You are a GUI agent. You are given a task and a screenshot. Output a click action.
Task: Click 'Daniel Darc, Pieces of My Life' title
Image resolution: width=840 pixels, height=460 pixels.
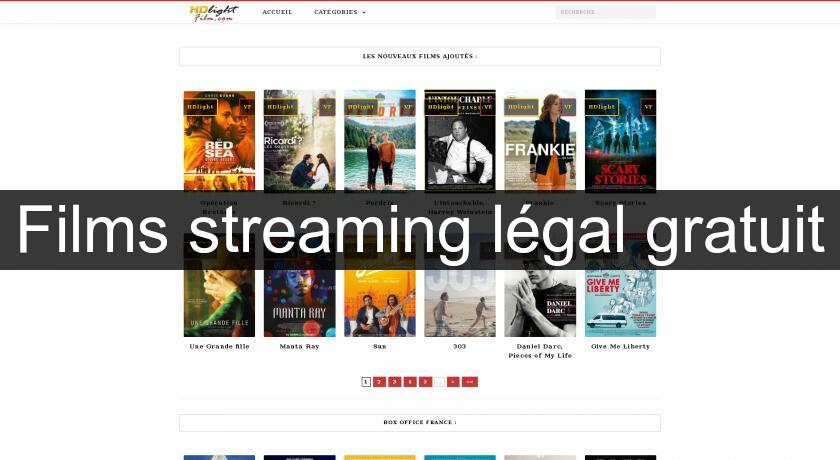[x=540, y=351]
